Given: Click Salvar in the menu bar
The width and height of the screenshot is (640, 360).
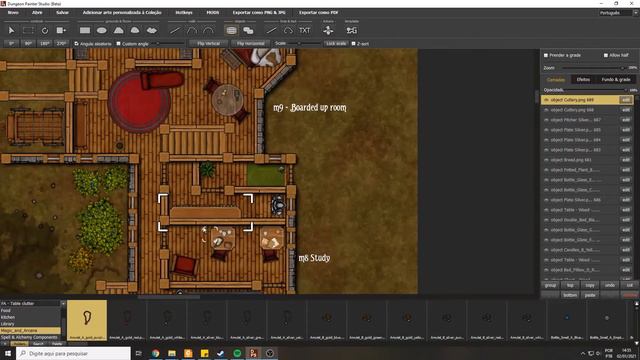Looking at the screenshot, I should pos(62,13).
